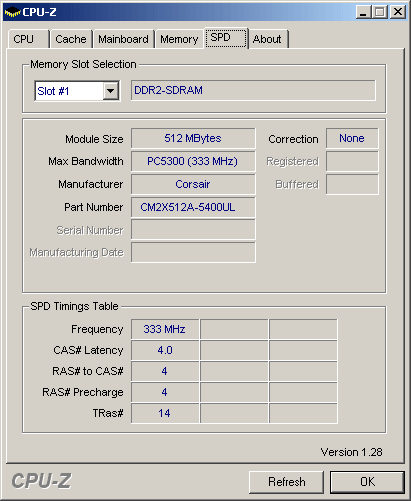
Task: Click the empty Buffered field
Action: (352, 184)
